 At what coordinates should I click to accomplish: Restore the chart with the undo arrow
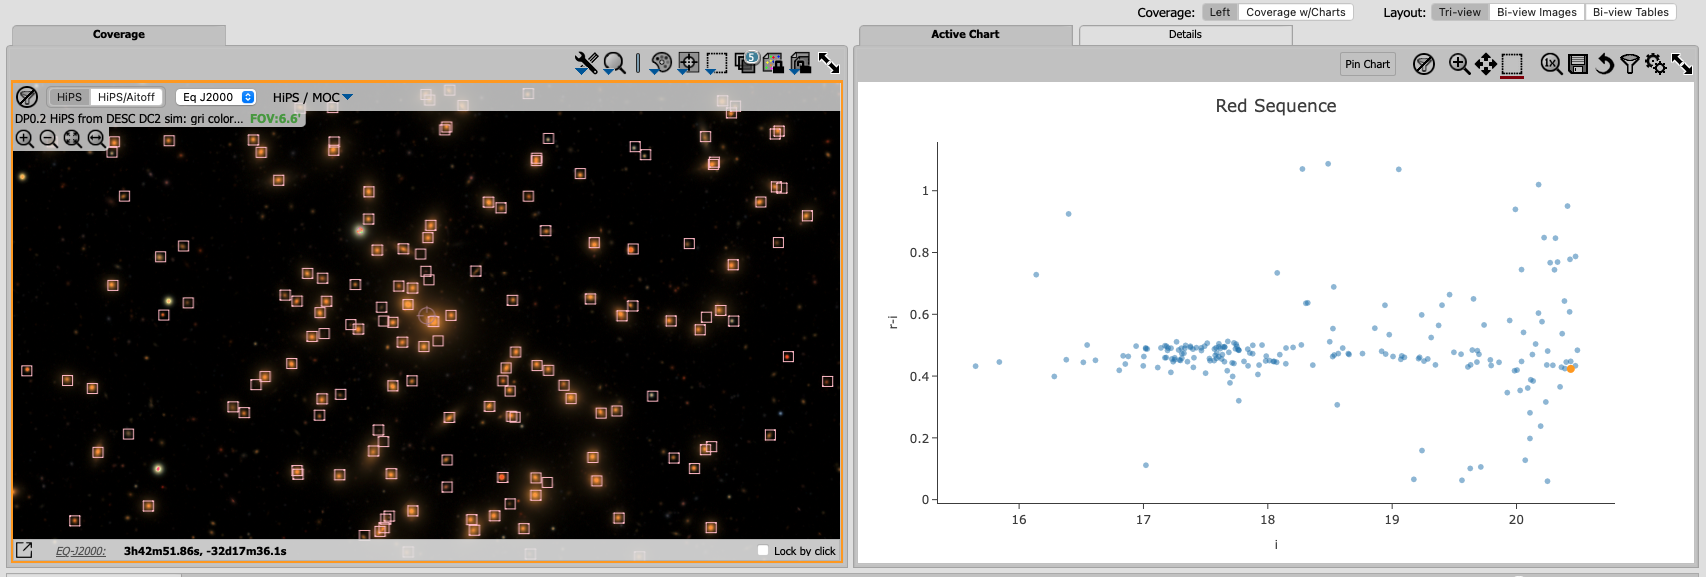pyautogui.click(x=1604, y=64)
